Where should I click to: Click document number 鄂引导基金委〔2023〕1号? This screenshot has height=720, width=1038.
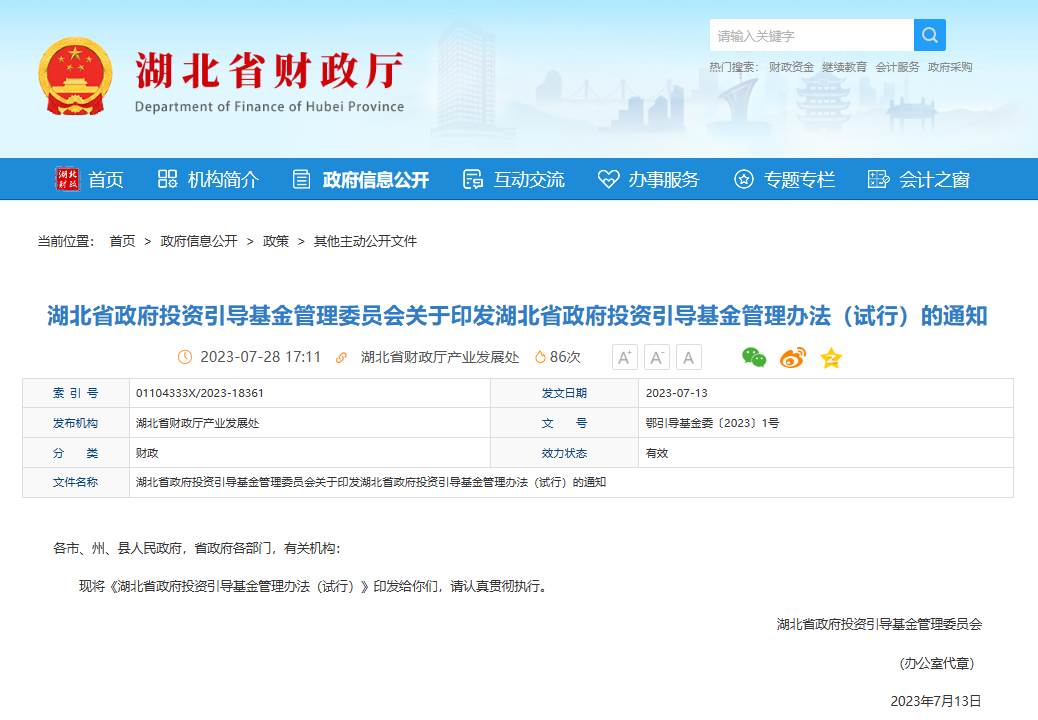pos(712,424)
